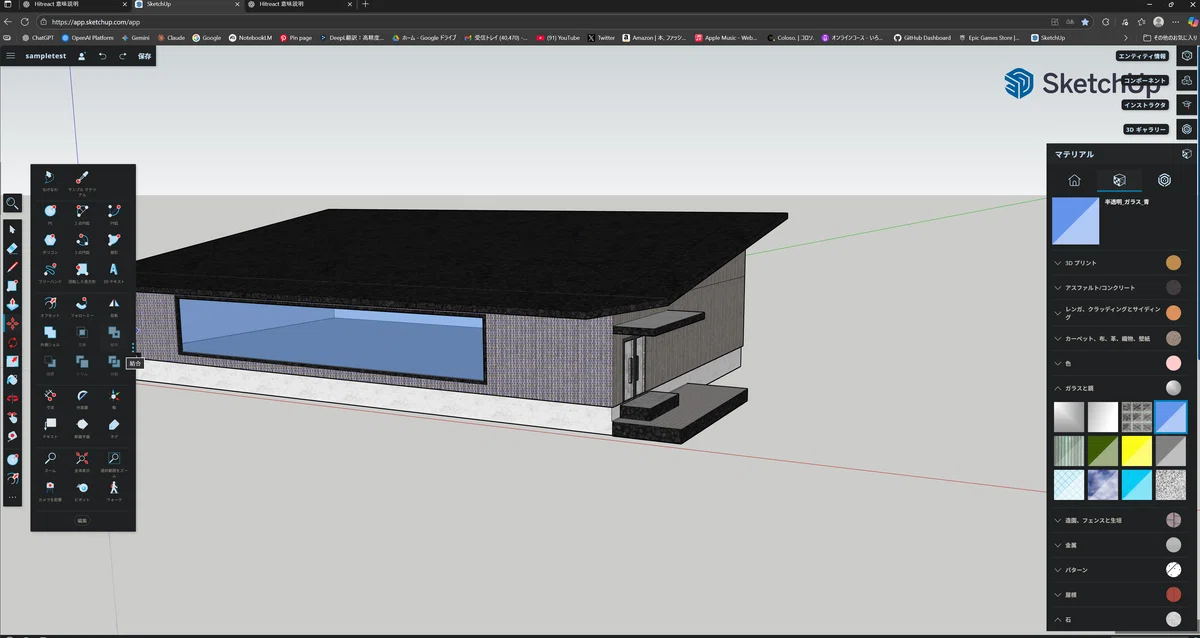Select the 3D テキスト tool
The image size is (1200, 638).
click(114, 273)
